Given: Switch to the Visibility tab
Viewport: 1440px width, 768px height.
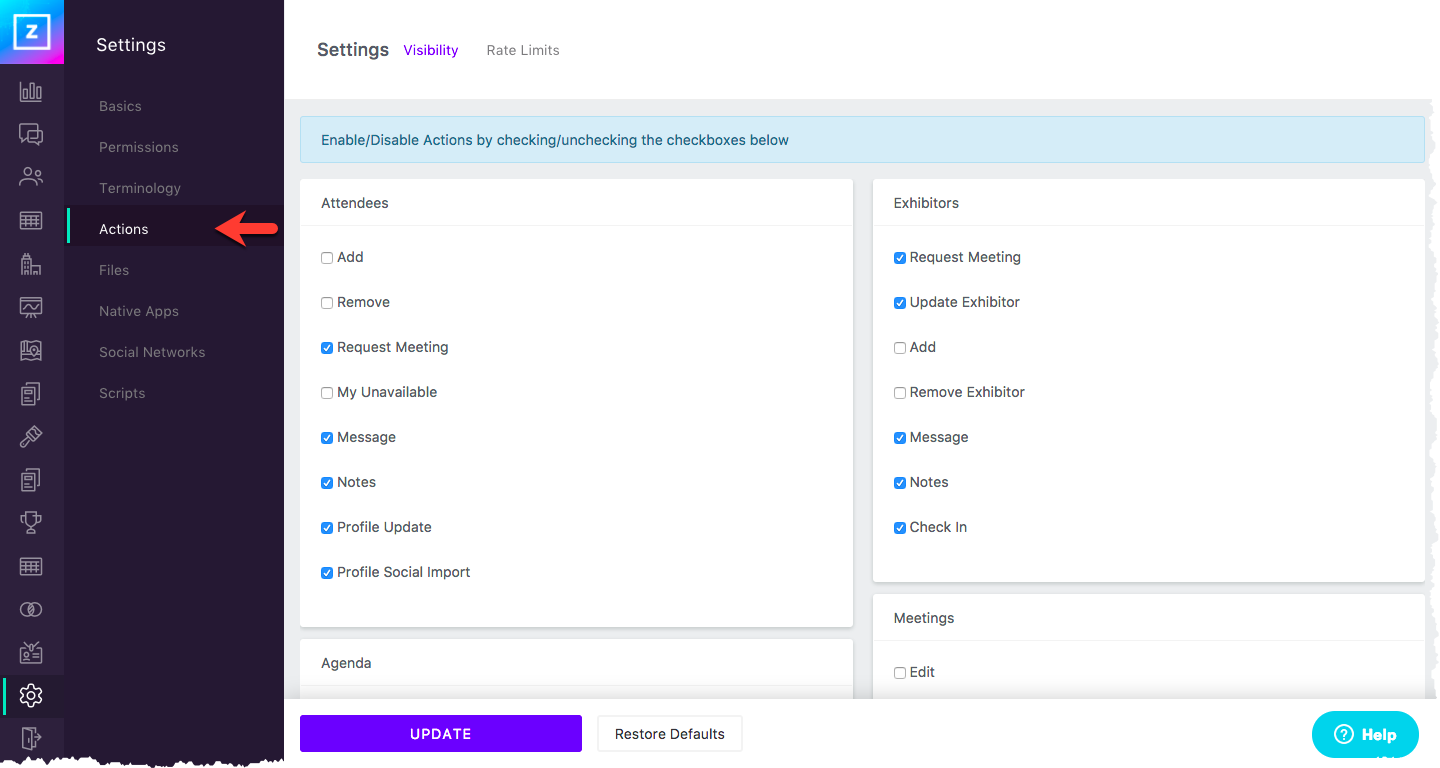Looking at the screenshot, I should pos(431,50).
